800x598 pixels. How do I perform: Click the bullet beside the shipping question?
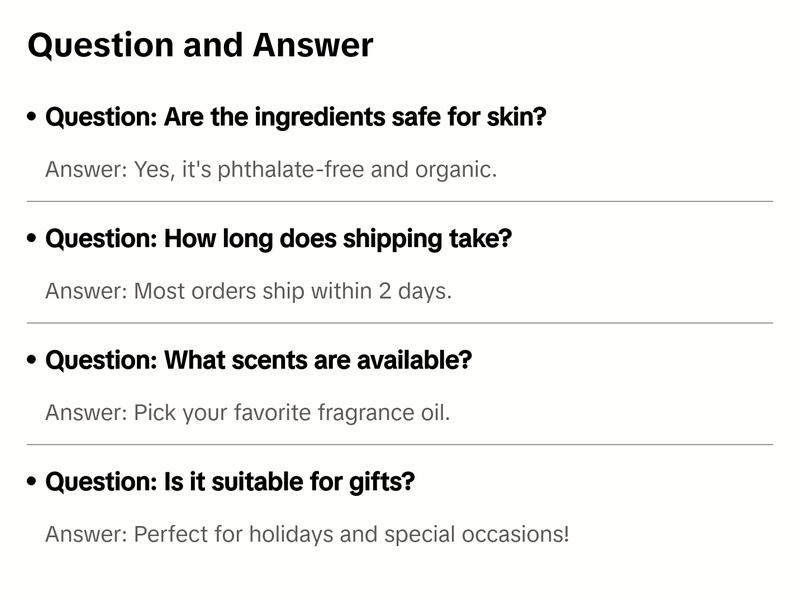pyautogui.click(x=32, y=239)
